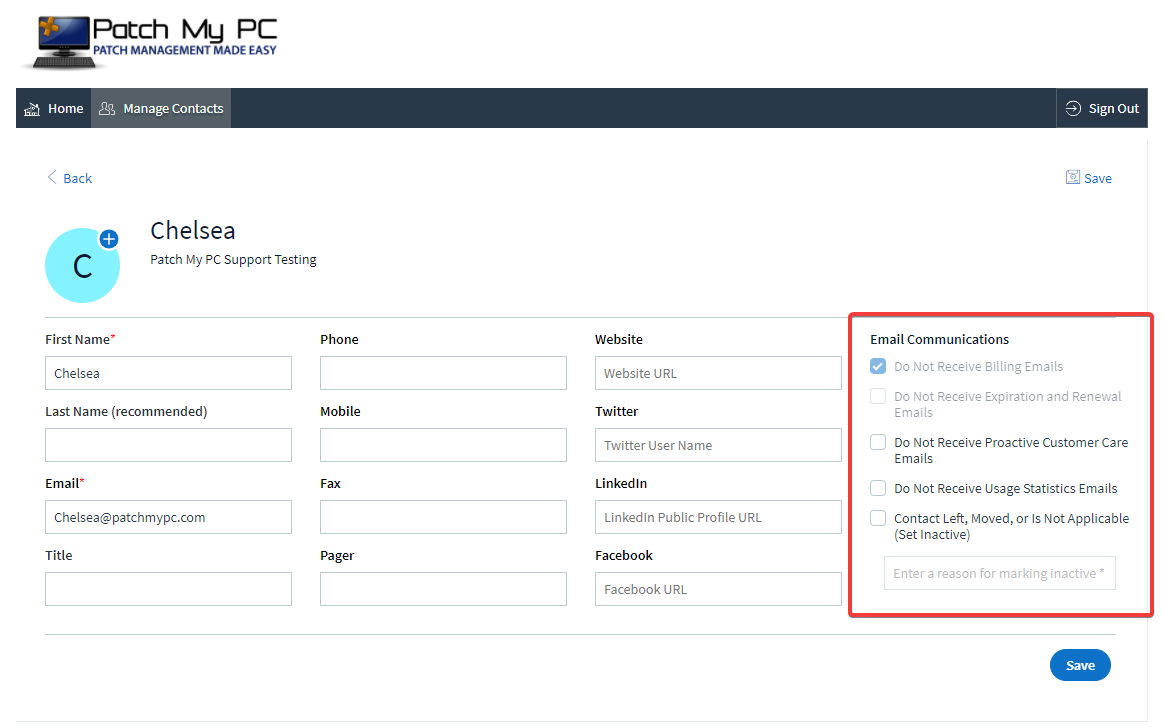The width and height of the screenshot is (1164, 727).
Task: Click the Fax input field
Action: click(x=443, y=517)
